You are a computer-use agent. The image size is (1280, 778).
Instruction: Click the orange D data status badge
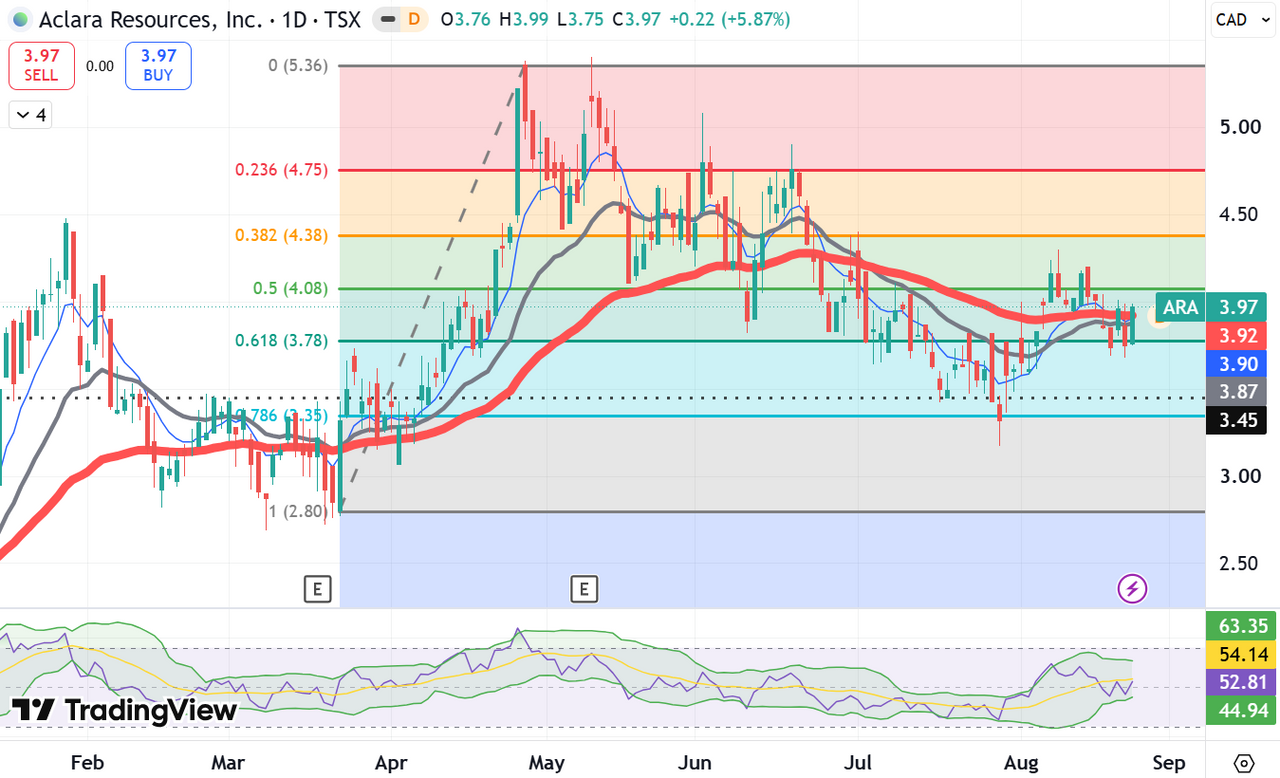(415, 19)
